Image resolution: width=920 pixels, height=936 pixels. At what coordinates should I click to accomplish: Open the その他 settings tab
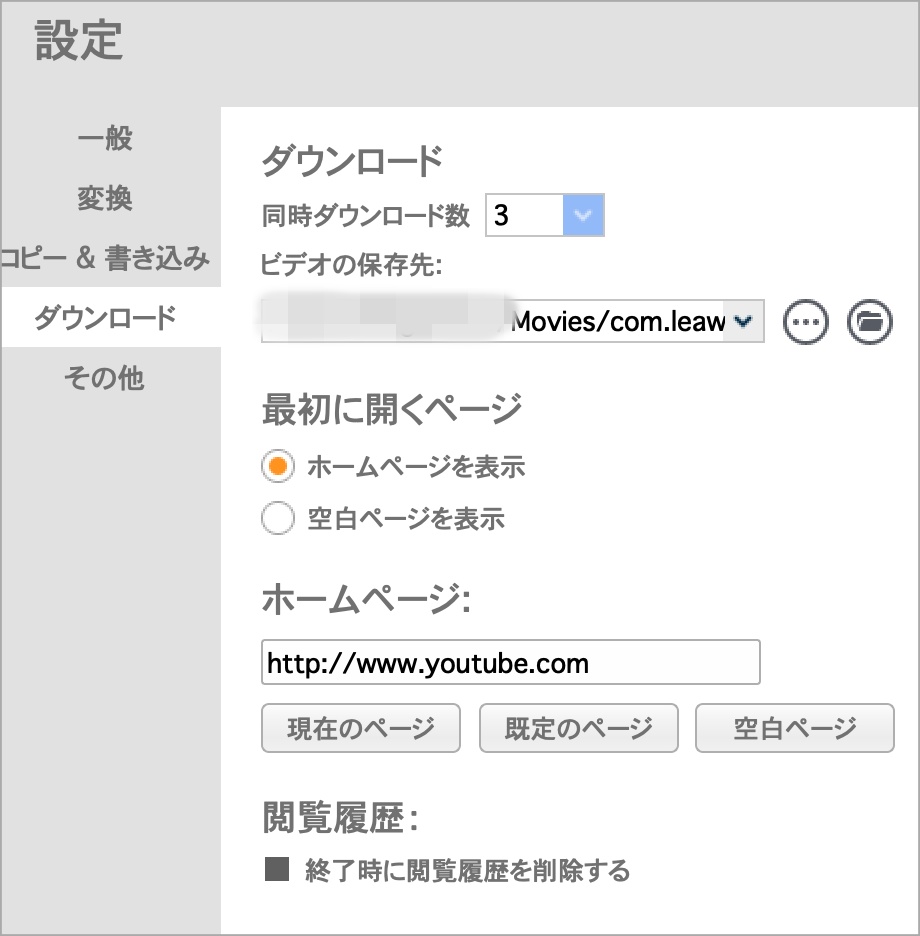click(105, 377)
